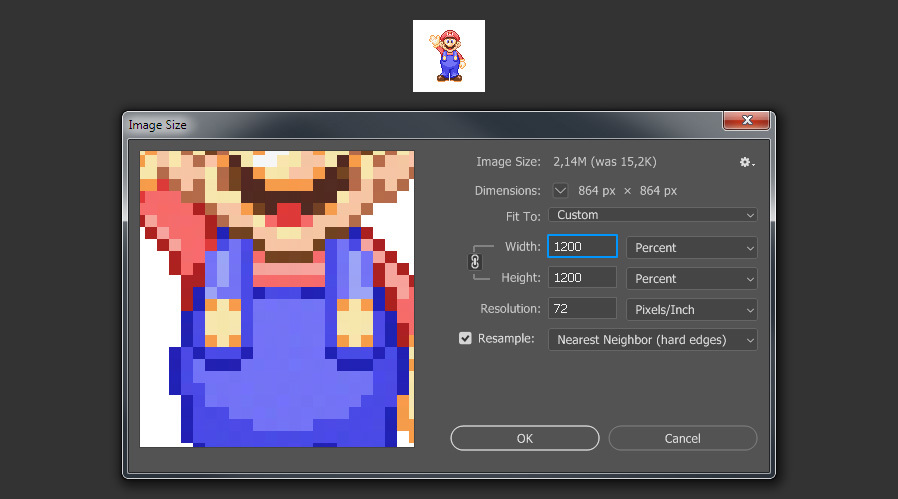898x499 pixels.
Task: Click the Resolution input field
Action: click(x=582, y=308)
